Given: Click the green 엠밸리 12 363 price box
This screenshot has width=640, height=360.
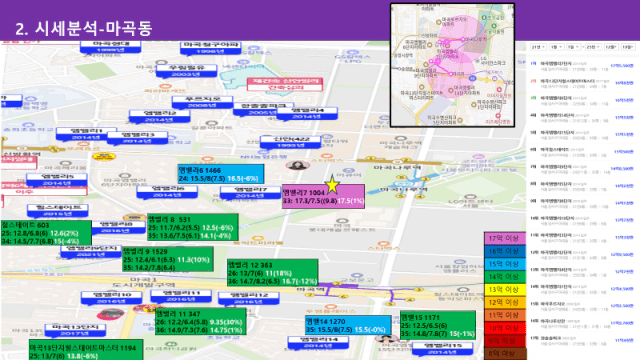Looking at the screenshot, I should coord(273,273).
